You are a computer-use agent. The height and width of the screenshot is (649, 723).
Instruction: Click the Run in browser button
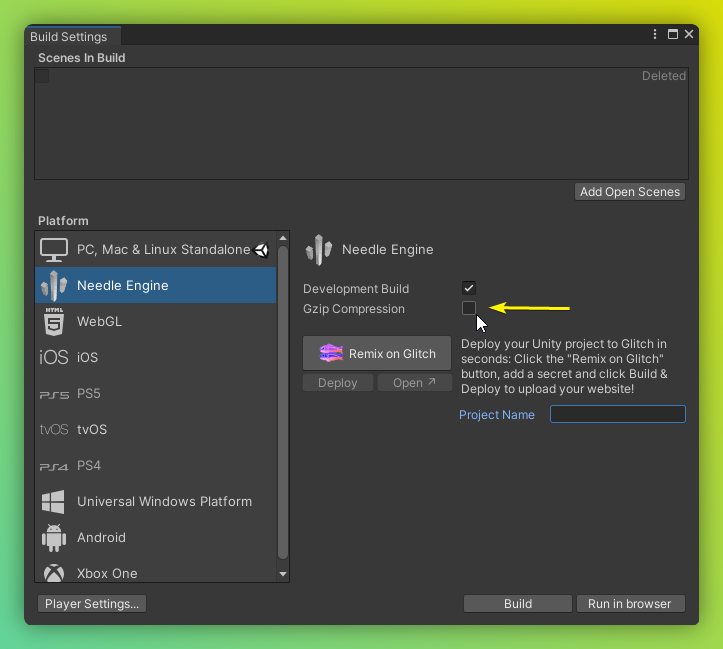[630, 604]
